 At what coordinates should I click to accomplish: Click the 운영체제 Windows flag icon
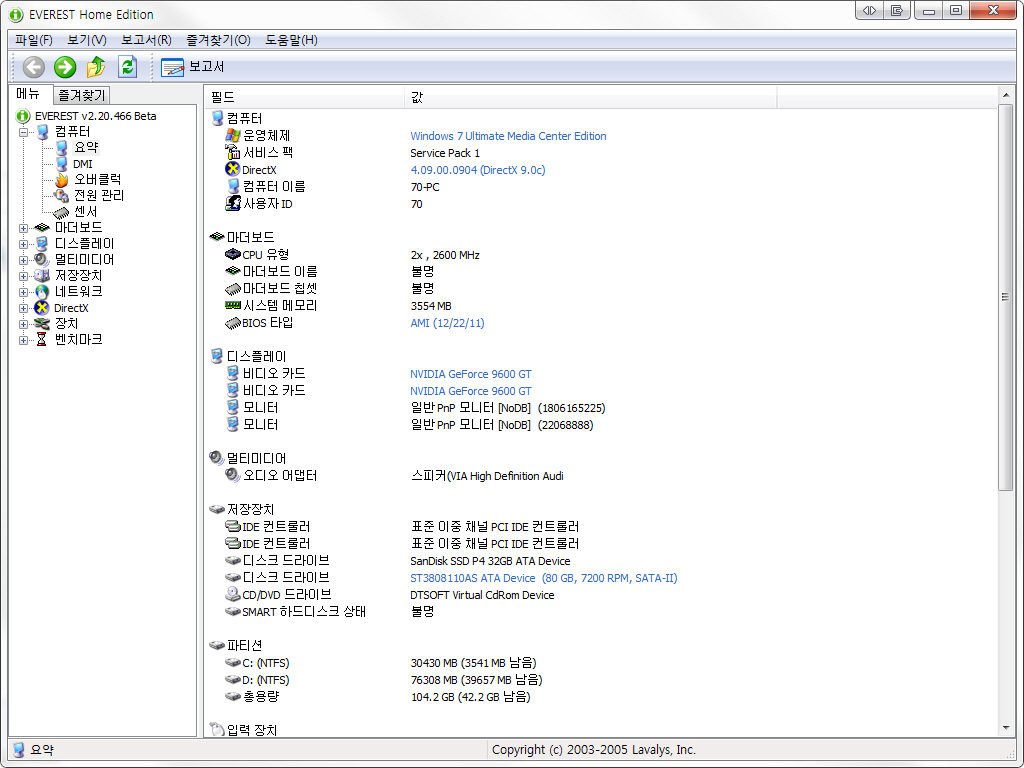(232, 135)
